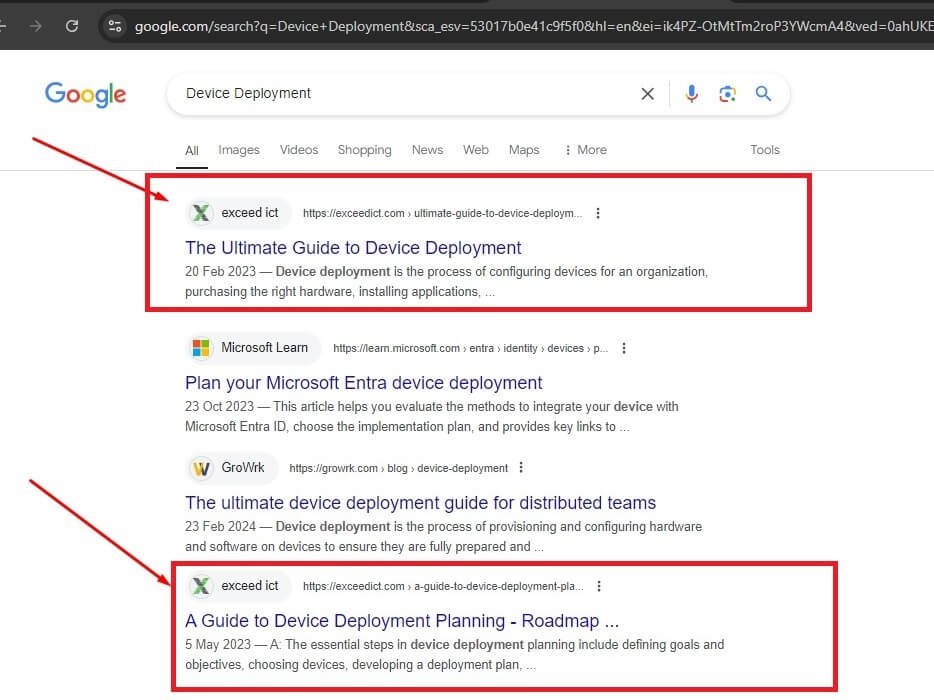Click exceed ict favicon on Deployment Planning result

click(x=201, y=586)
